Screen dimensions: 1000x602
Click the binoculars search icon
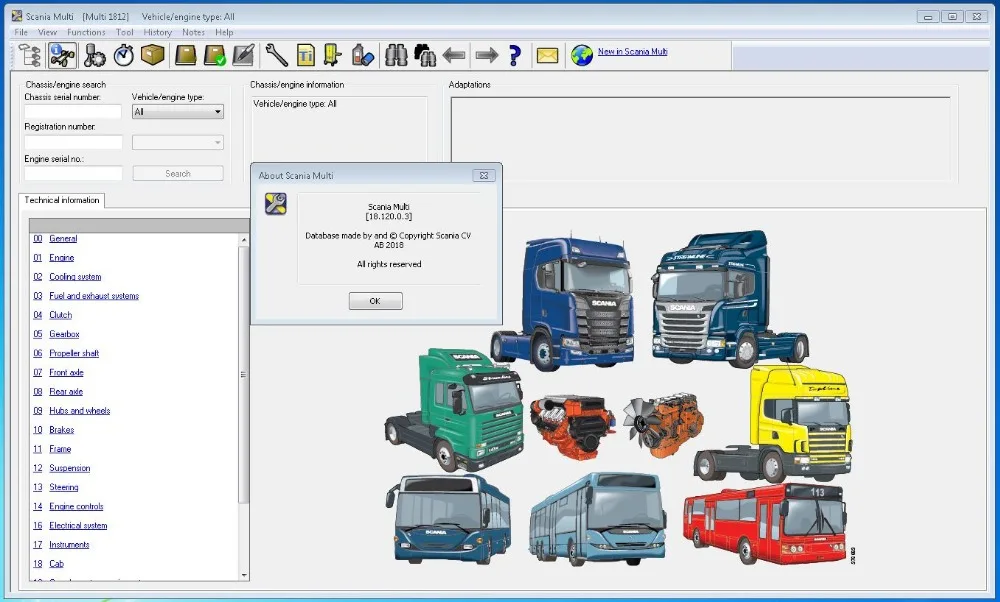397,55
